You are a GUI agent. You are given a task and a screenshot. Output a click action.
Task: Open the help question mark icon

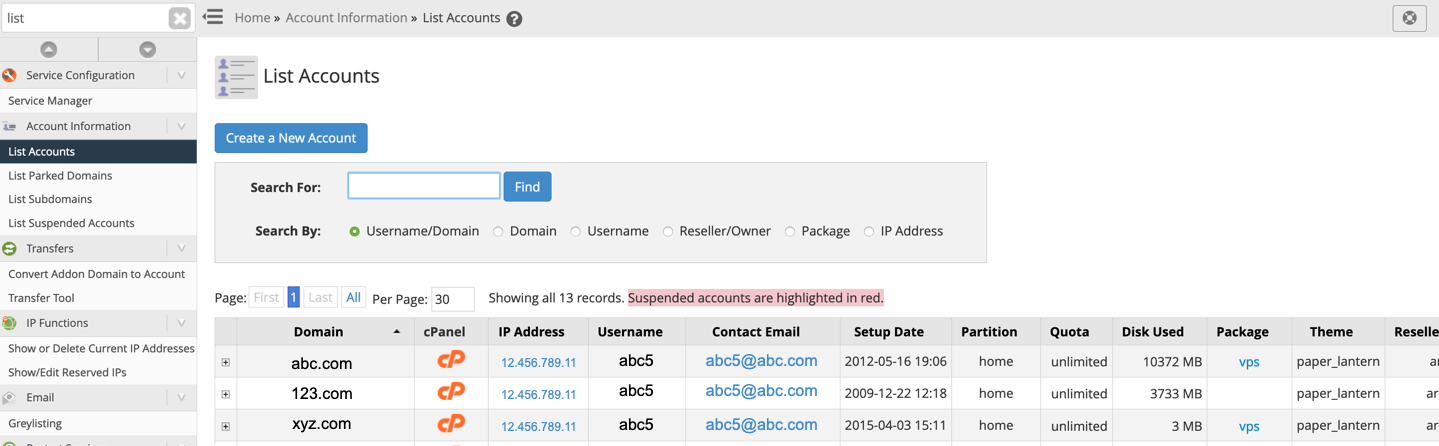[514, 19]
